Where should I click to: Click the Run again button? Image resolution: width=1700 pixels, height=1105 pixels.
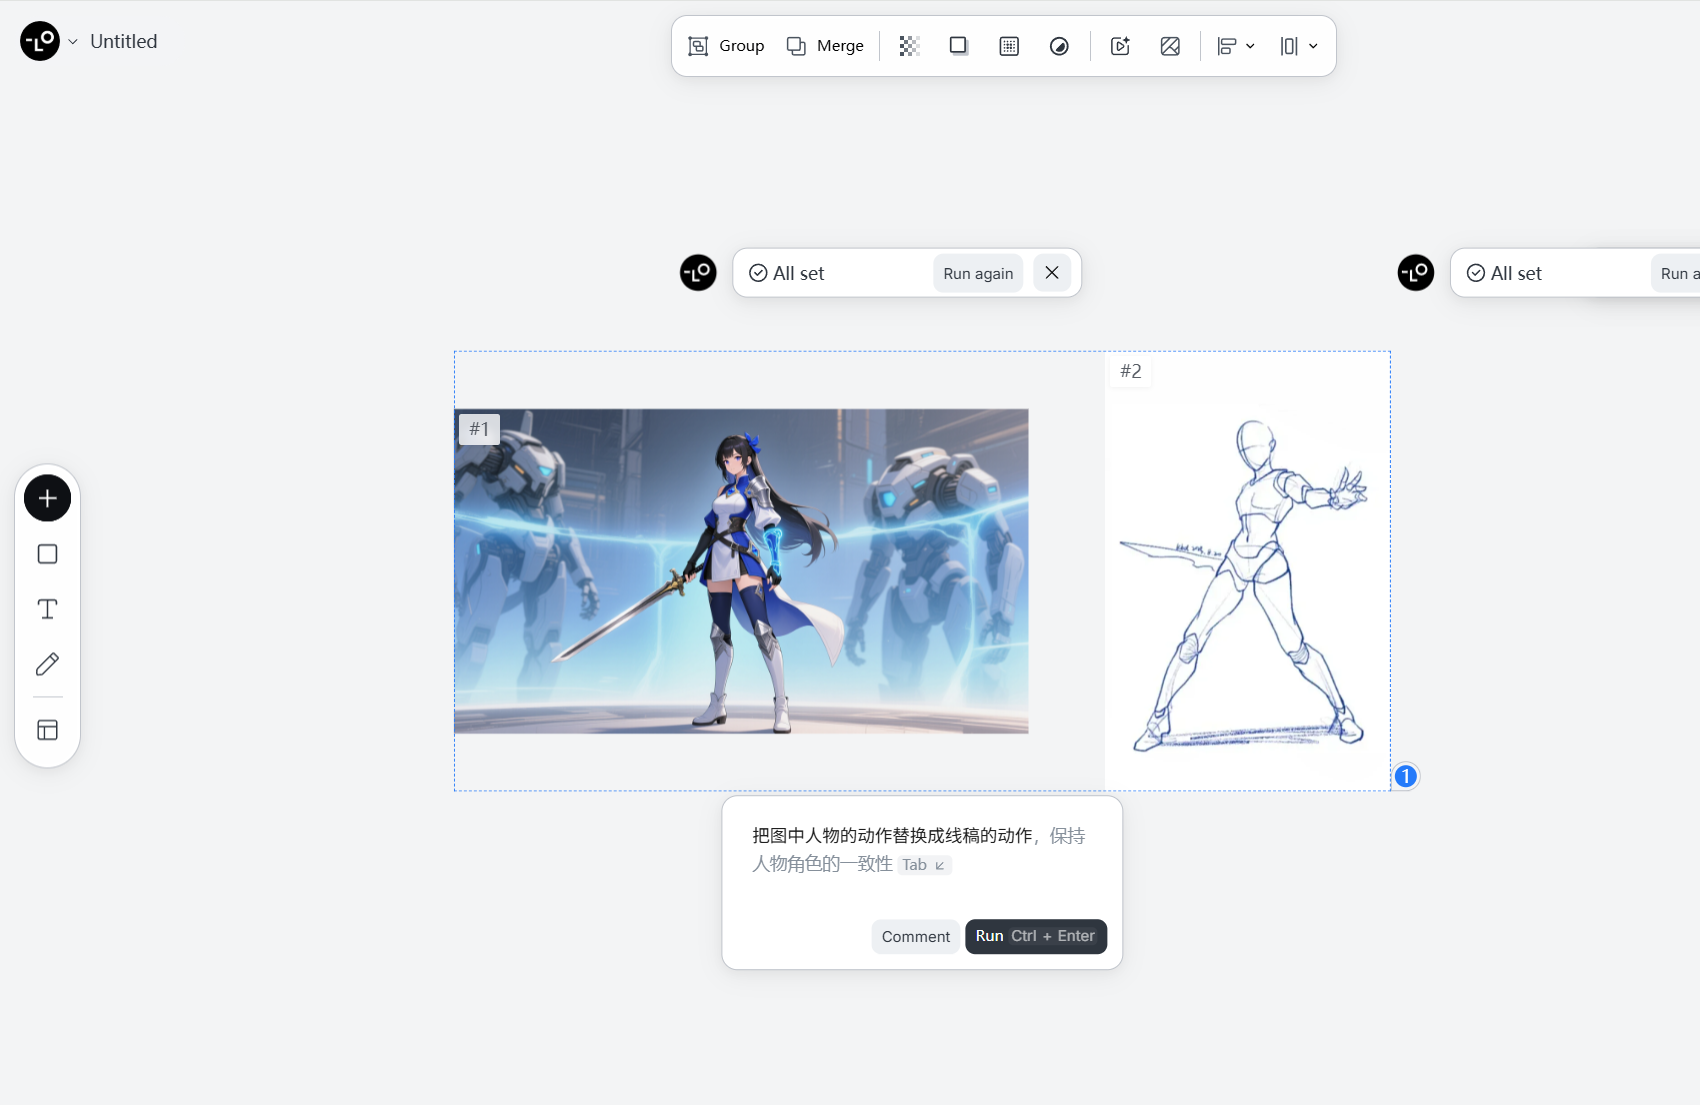pyautogui.click(x=978, y=273)
